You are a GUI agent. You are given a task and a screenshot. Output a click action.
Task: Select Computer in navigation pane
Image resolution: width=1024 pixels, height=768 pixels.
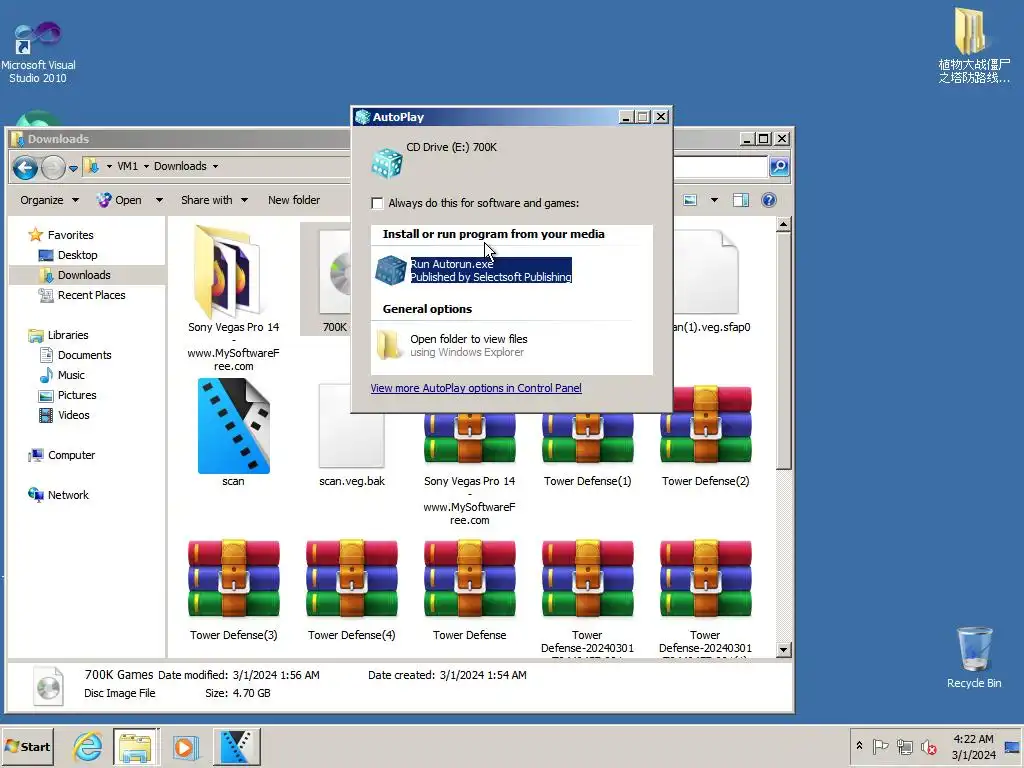(x=61, y=455)
